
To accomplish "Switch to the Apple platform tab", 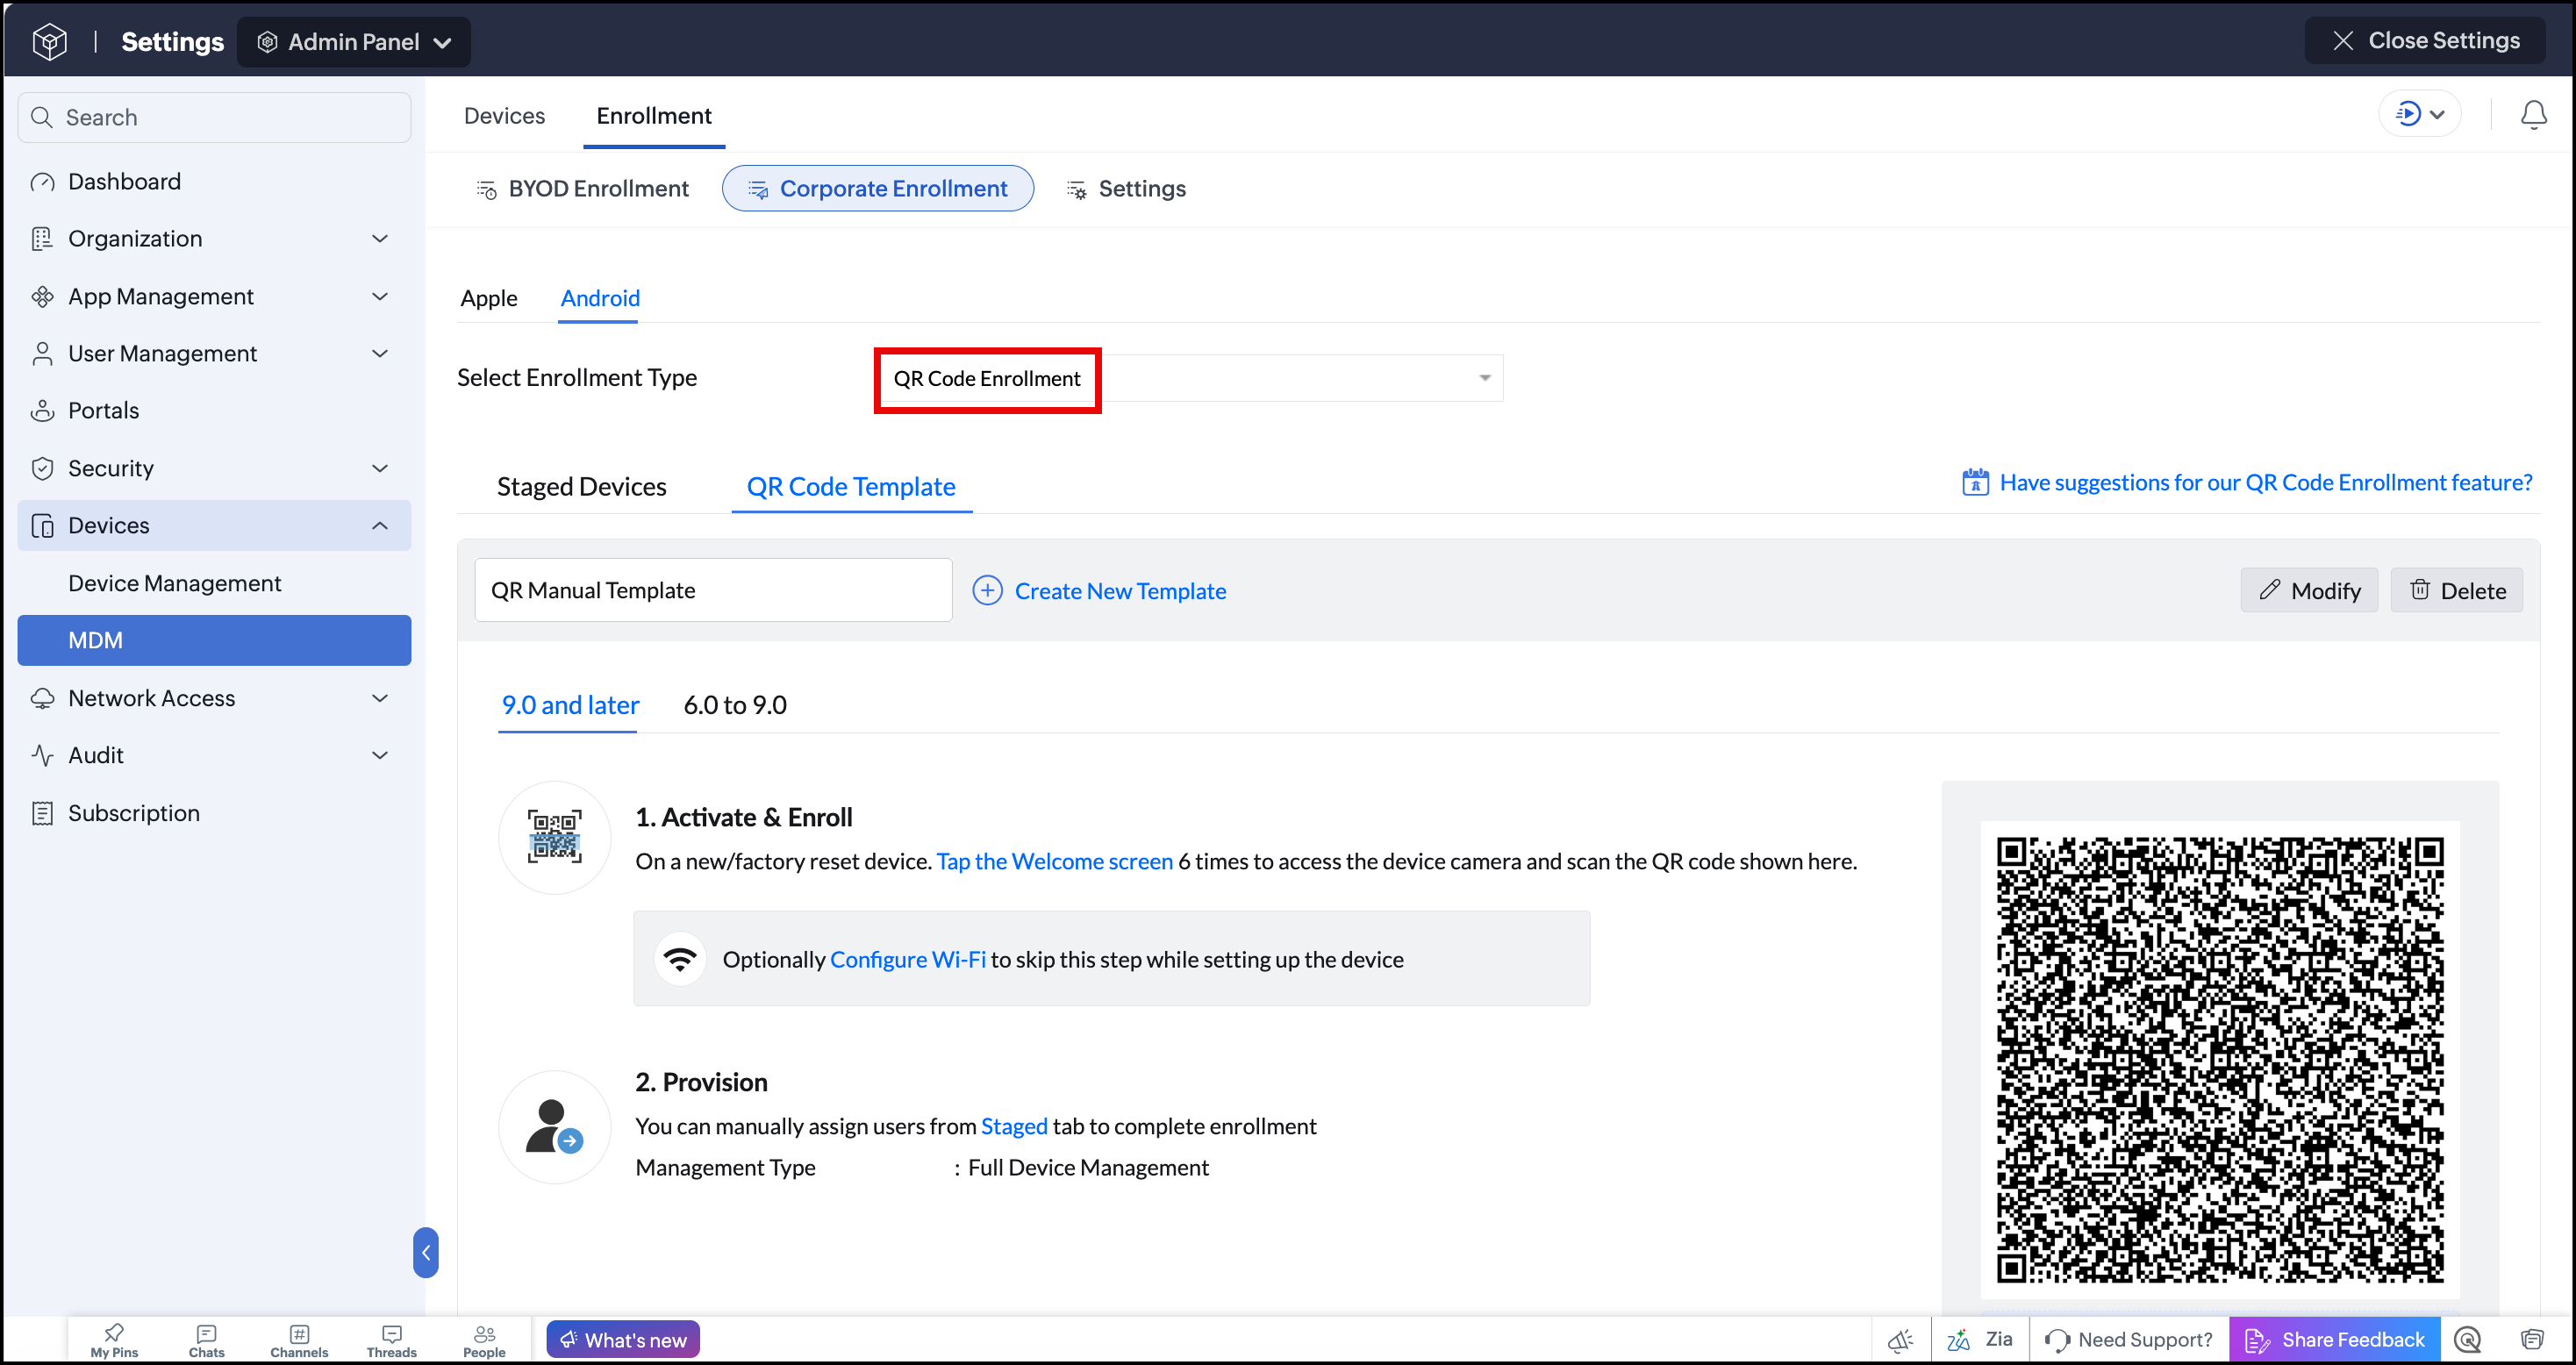I will point(489,298).
